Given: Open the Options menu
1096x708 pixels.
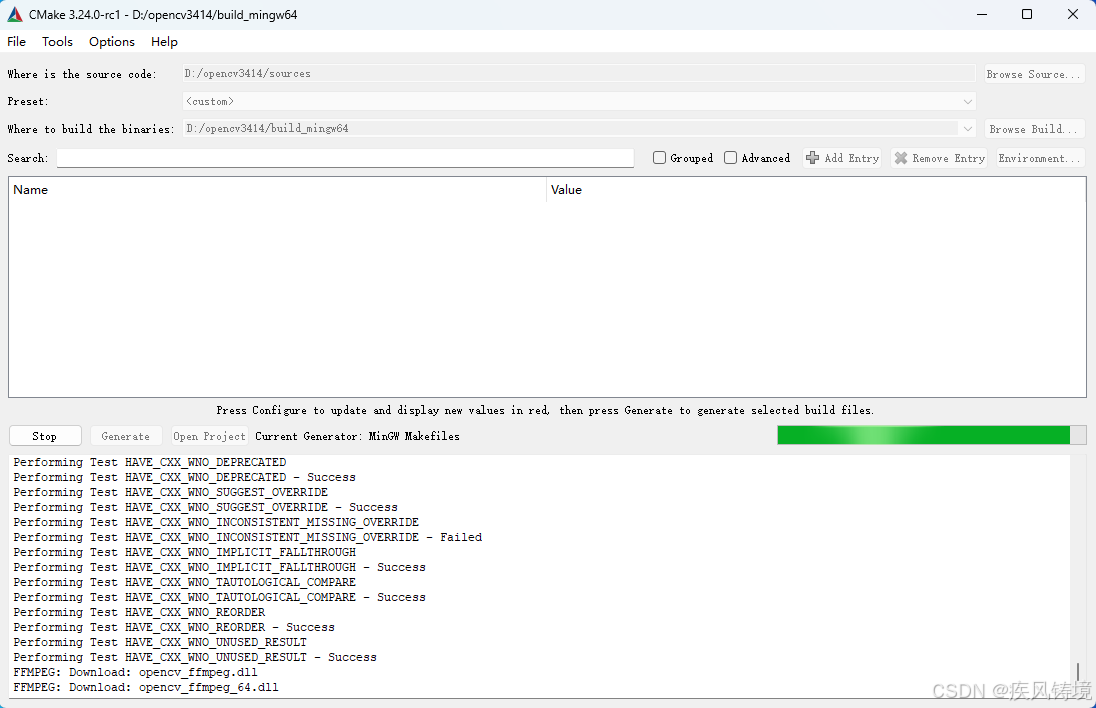Looking at the screenshot, I should pos(112,42).
